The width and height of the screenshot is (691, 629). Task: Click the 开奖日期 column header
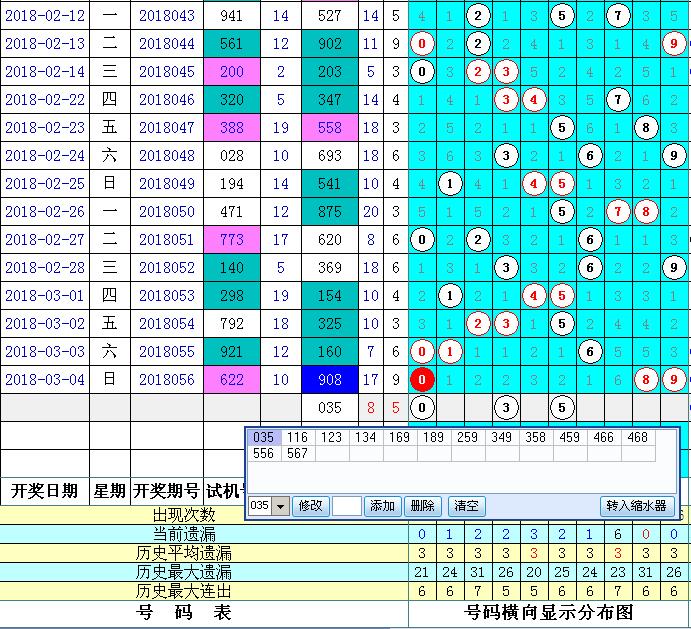coord(44,490)
